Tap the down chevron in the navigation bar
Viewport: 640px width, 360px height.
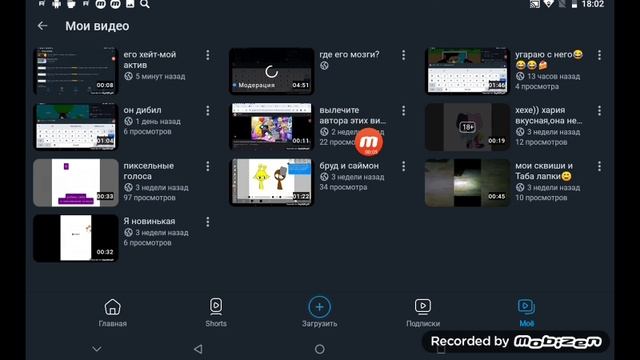[97, 349]
